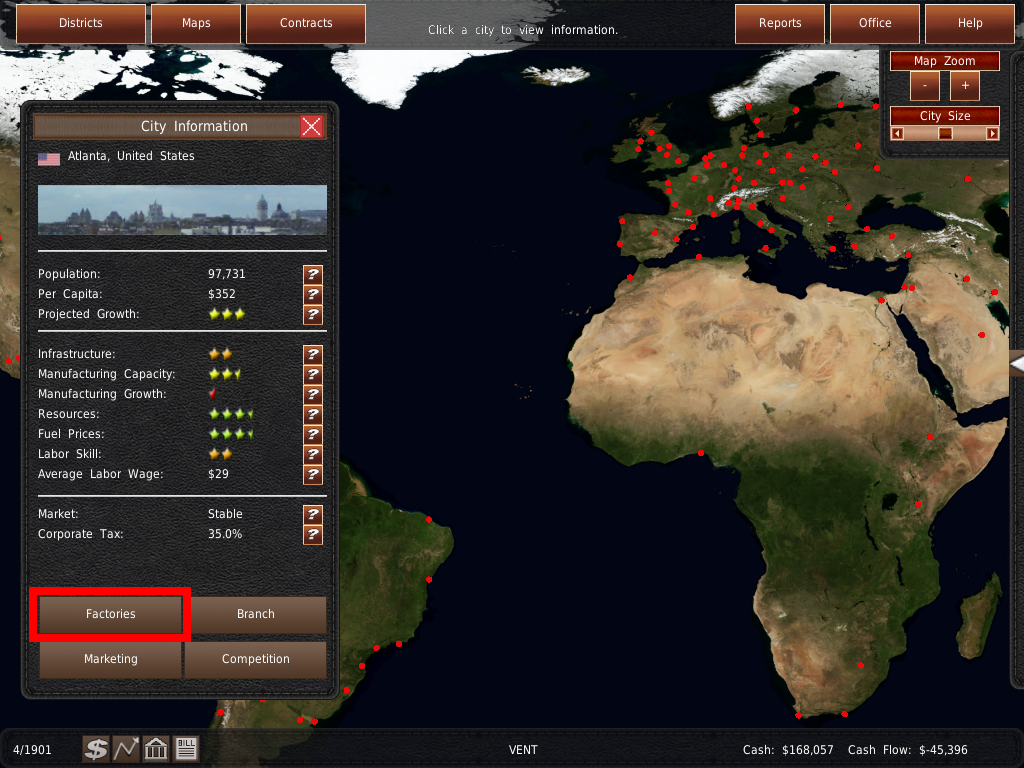Click the question mark beside Fuel Prices
Viewport: 1024px width, 768px height.
(x=313, y=434)
